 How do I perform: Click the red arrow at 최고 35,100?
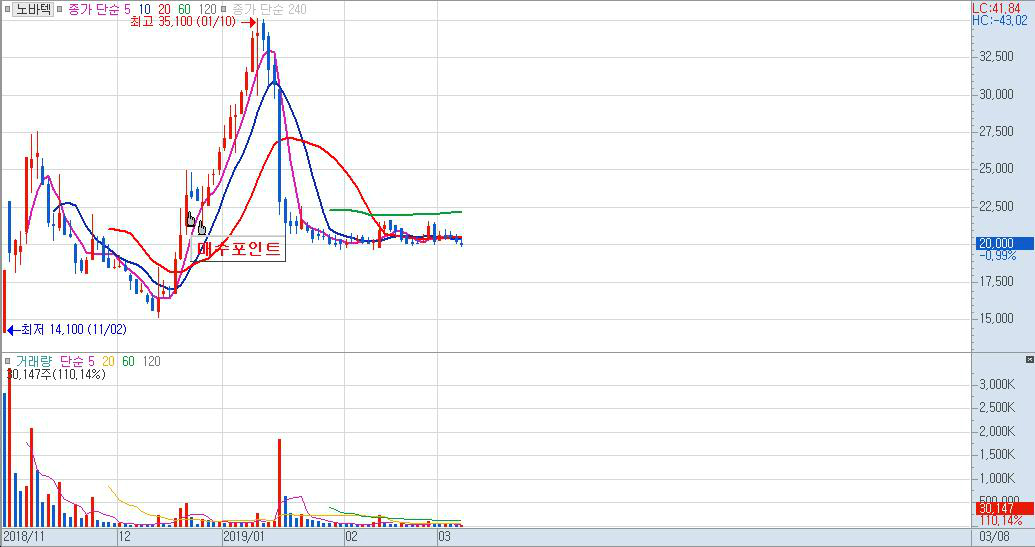pos(249,22)
